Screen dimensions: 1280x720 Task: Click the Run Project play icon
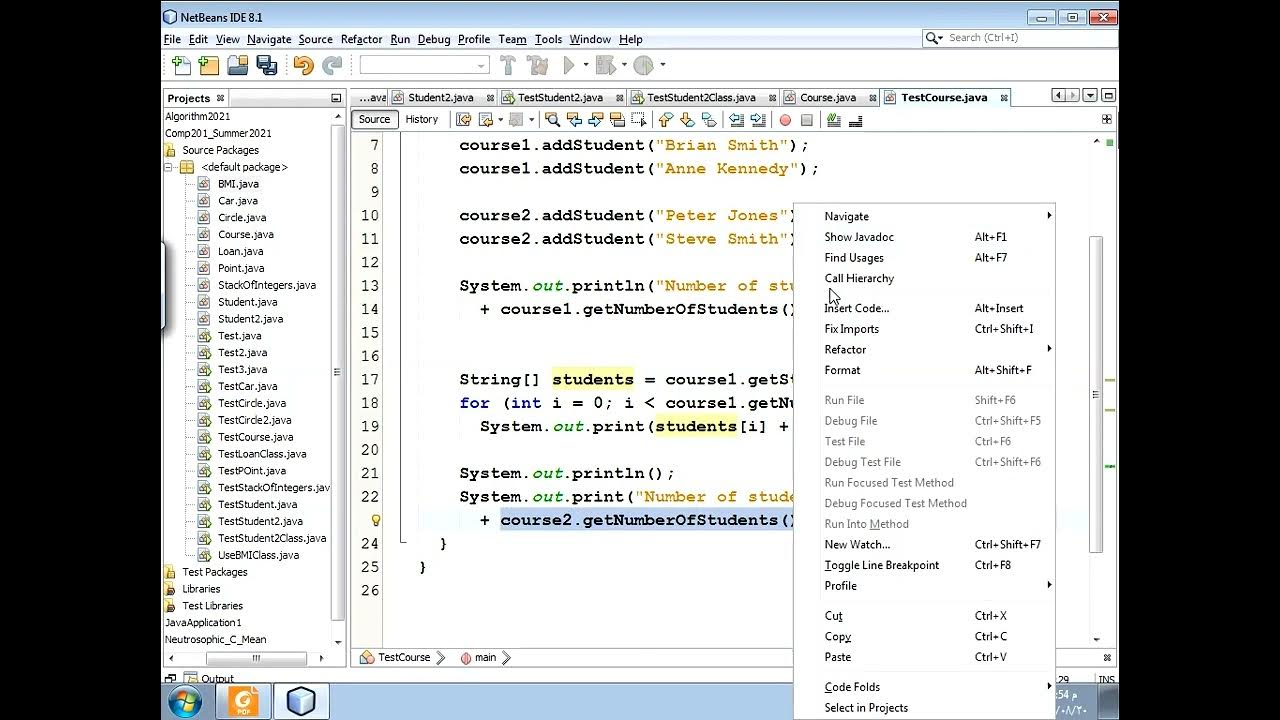tap(569, 65)
